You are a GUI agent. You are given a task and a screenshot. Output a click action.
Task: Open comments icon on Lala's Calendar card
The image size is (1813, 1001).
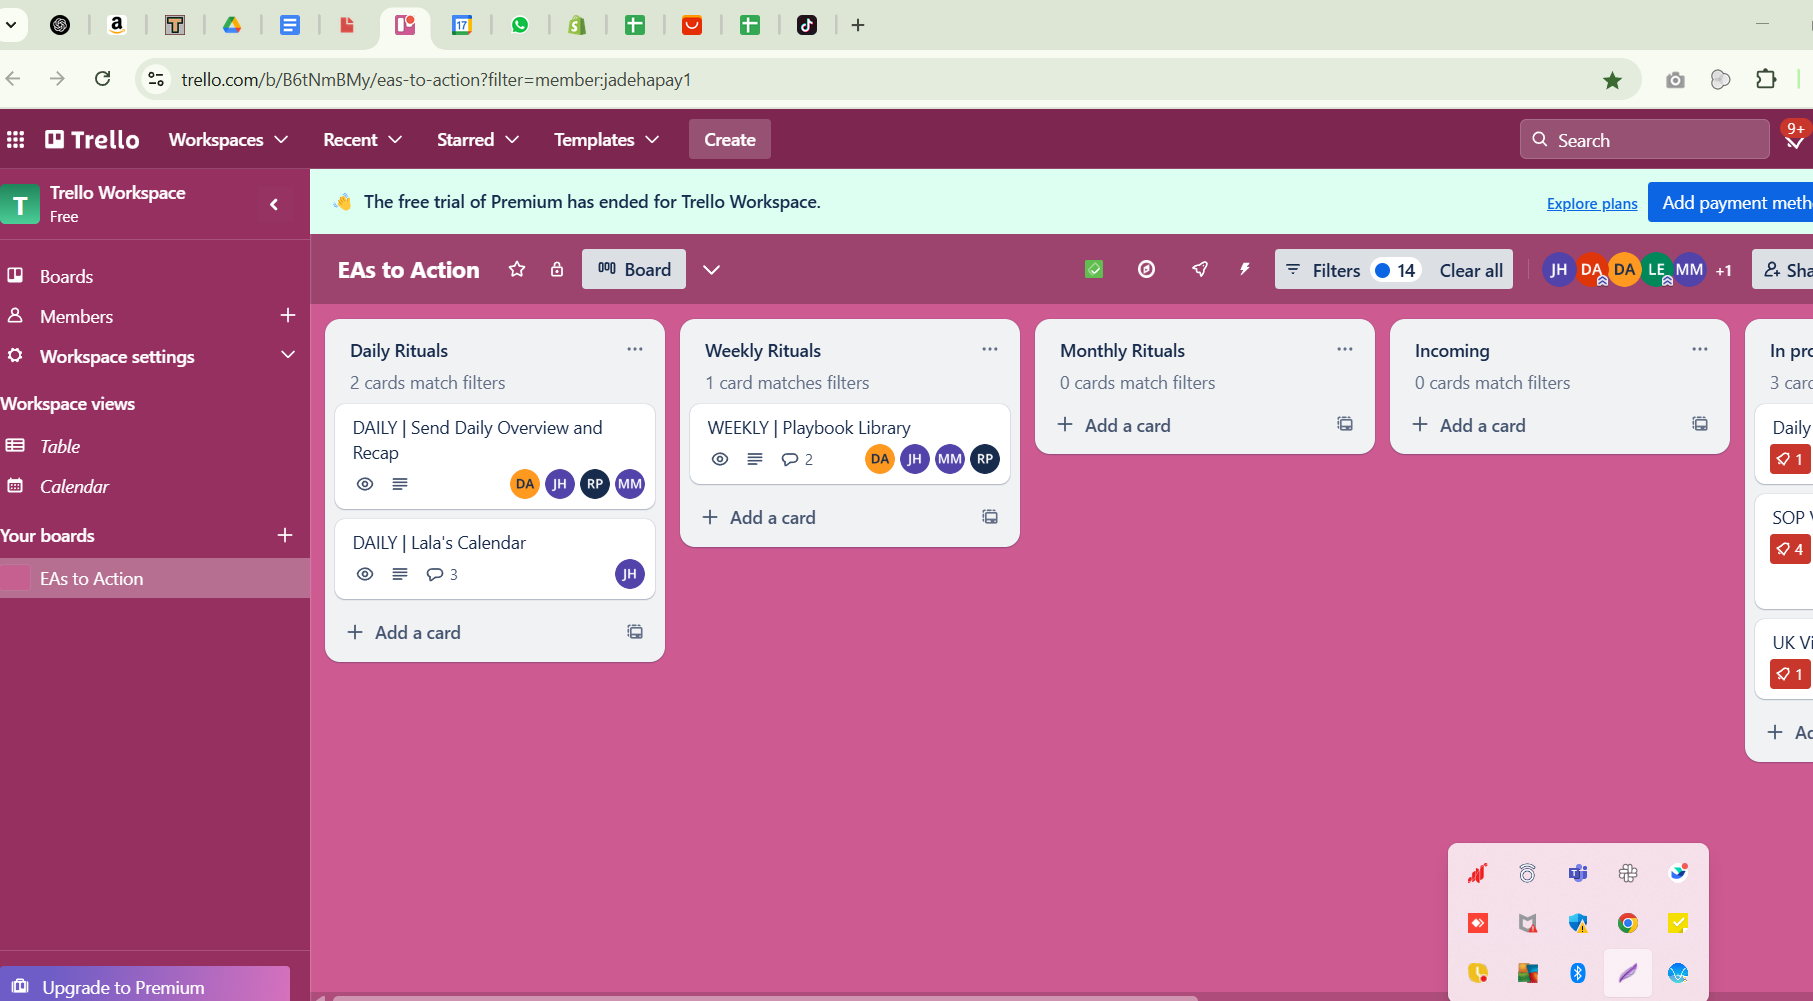(442, 574)
